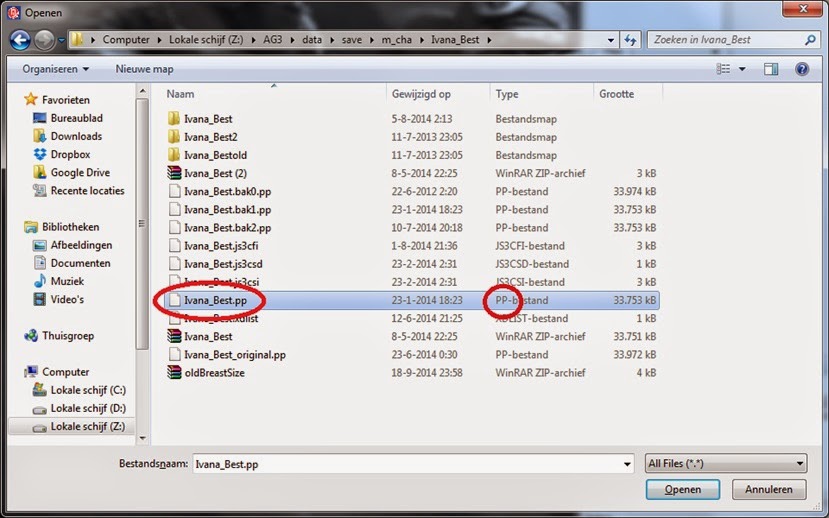The image size is (829, 518).
Task: Click the Nieuwe map button
Action: [144, 69]
